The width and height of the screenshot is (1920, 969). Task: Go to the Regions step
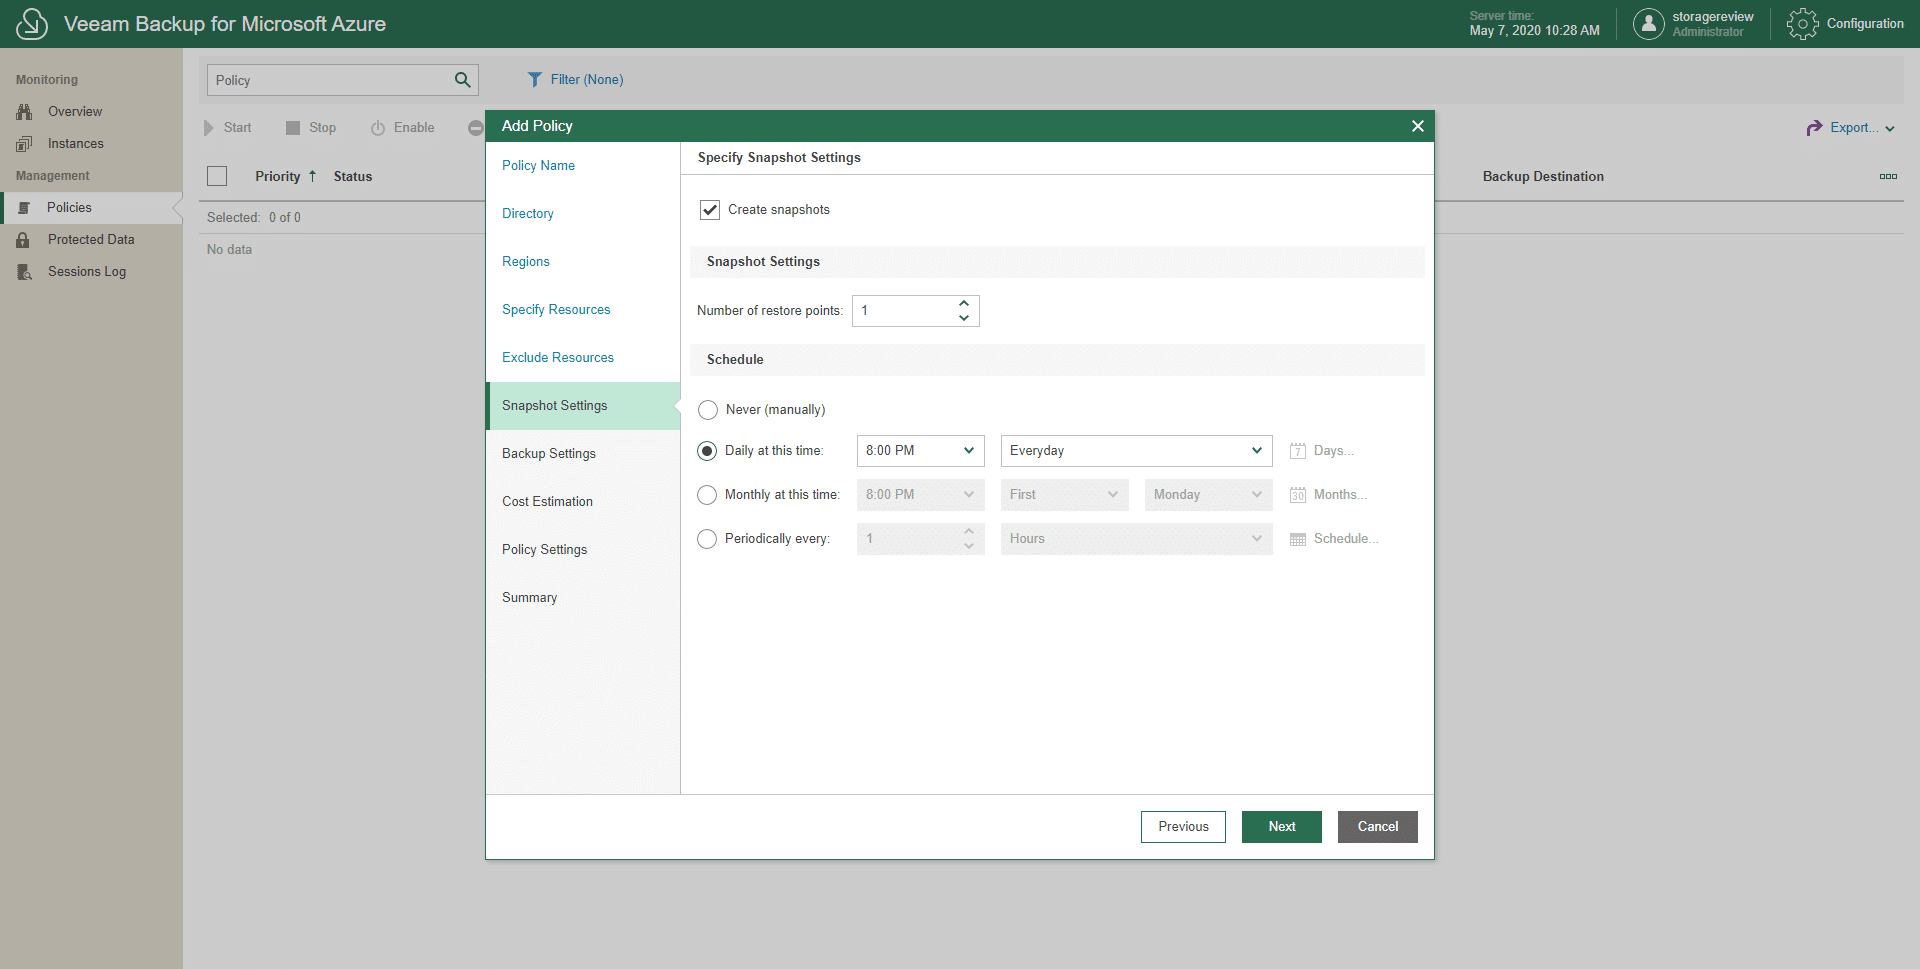[526, 262]
